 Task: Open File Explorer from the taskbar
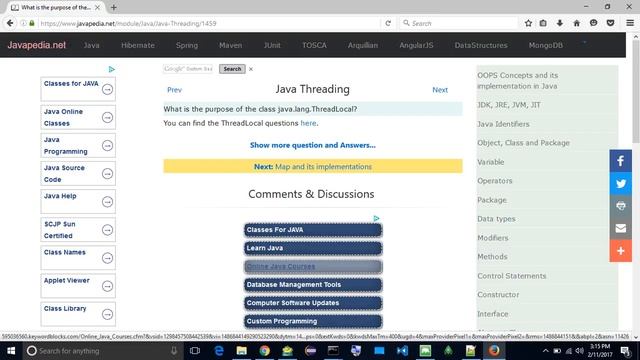(x=242, y=351)
